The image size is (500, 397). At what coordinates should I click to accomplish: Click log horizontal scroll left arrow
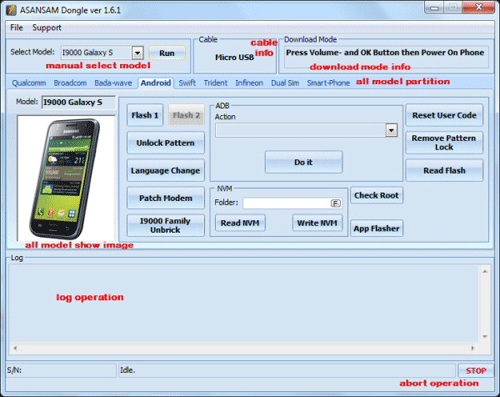(x=15, y=348)
